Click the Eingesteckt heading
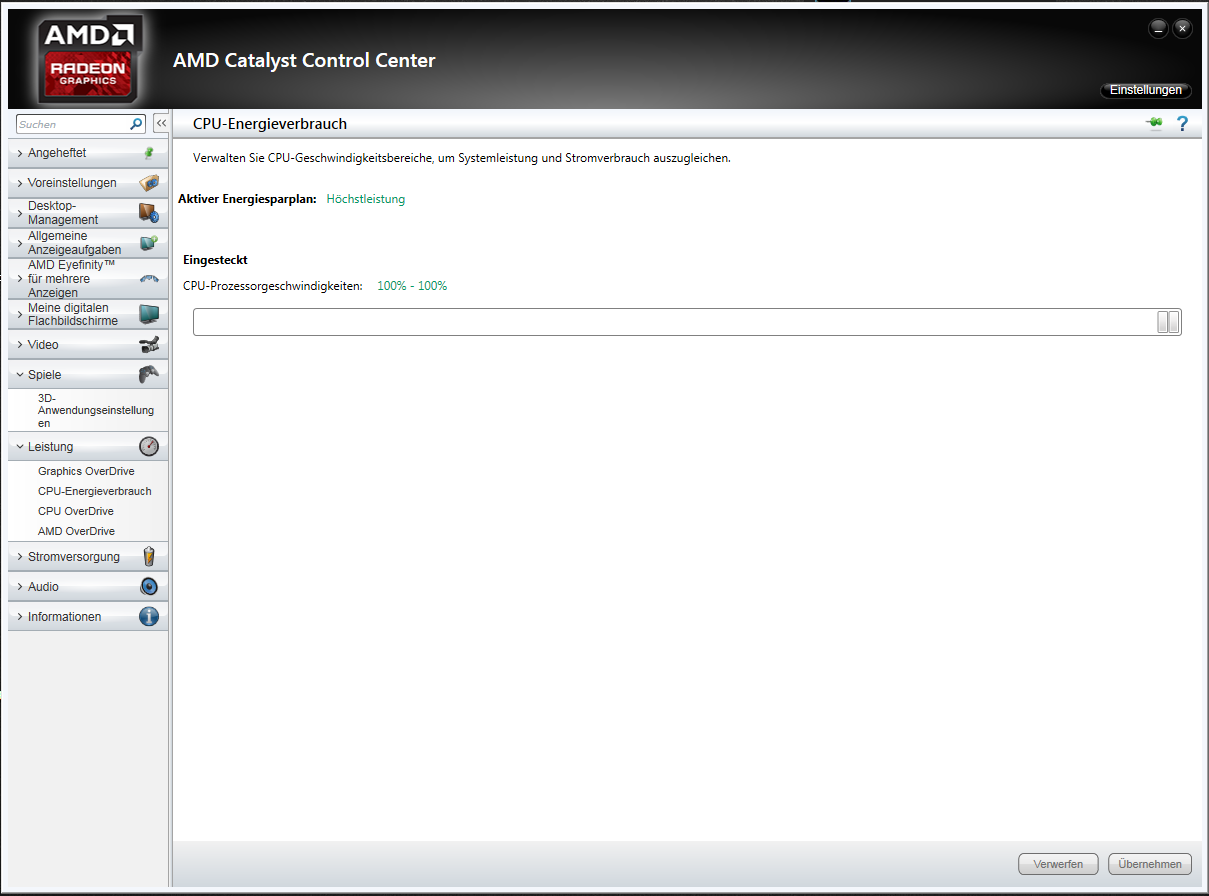 point(215,260)
